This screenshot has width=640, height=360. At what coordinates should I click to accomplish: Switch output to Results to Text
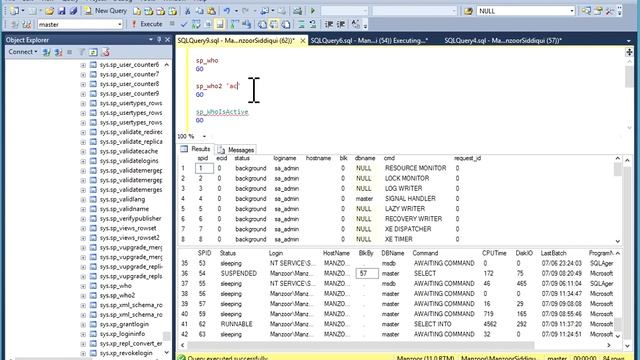pyautogui.click(x=262, y=24)
